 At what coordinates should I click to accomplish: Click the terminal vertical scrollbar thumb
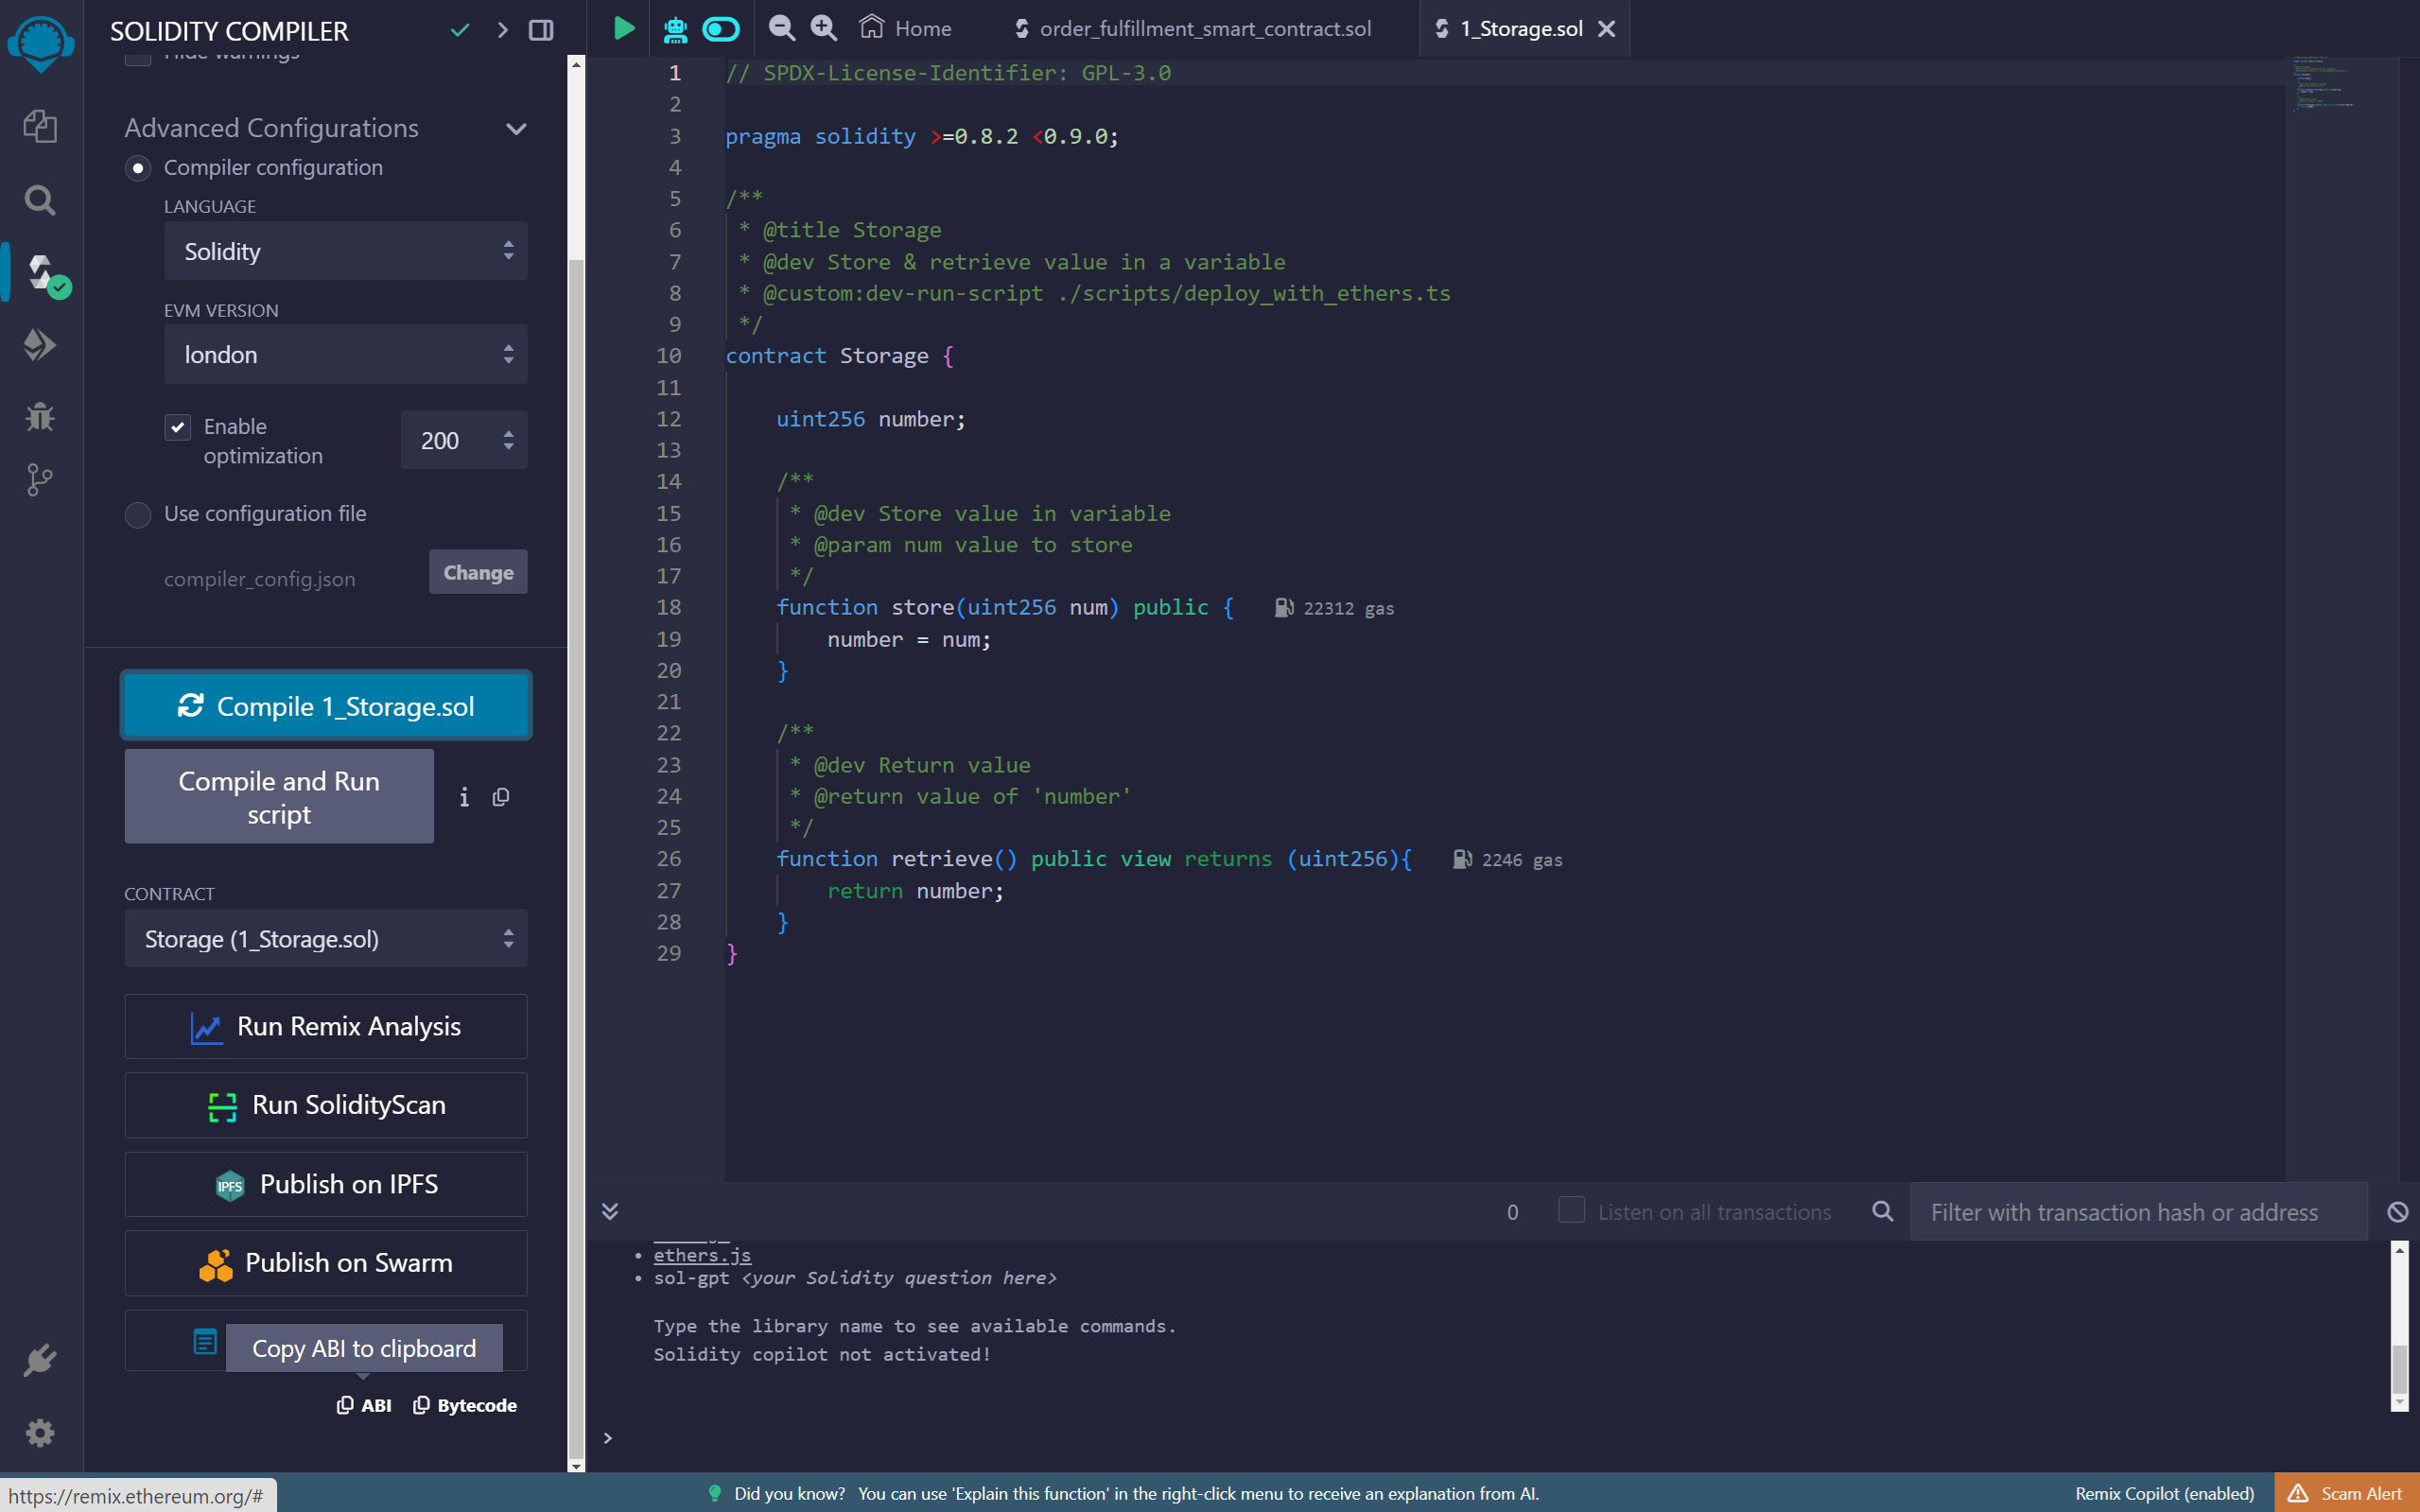pos(2399,1368)
